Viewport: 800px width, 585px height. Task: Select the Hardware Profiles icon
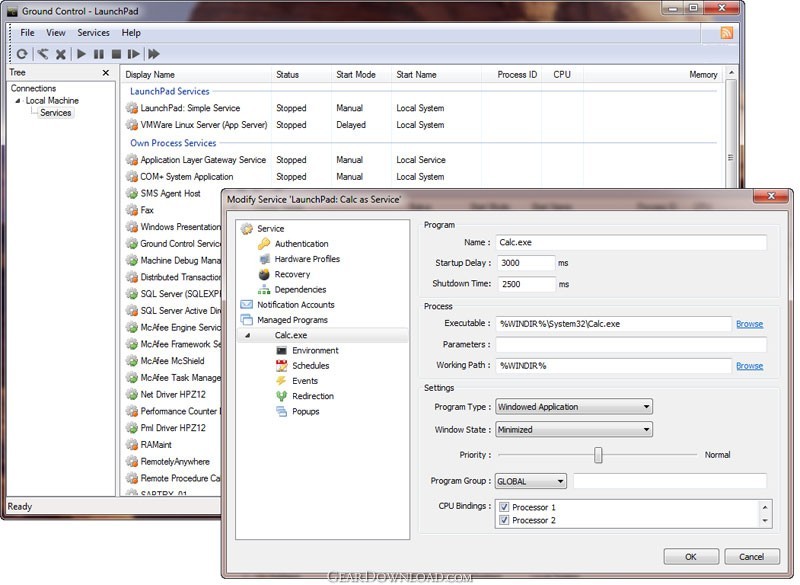pos(264,259)
